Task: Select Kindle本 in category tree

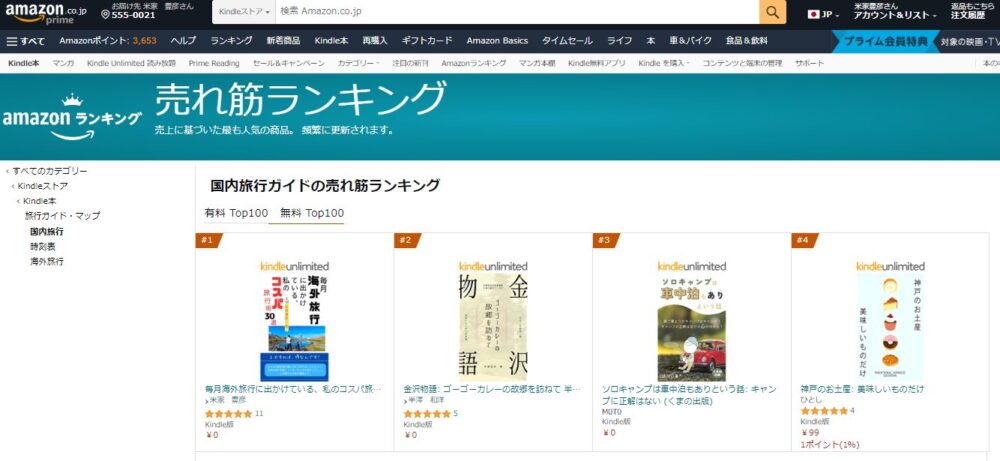Action: [40, 201]
